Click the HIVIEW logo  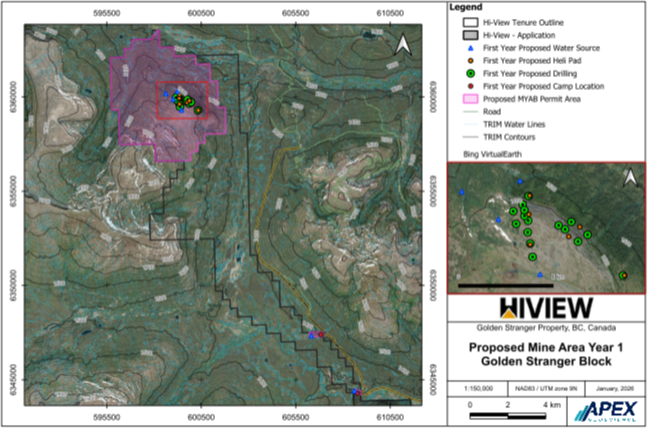pyautogui.click(x=544, y=307)
